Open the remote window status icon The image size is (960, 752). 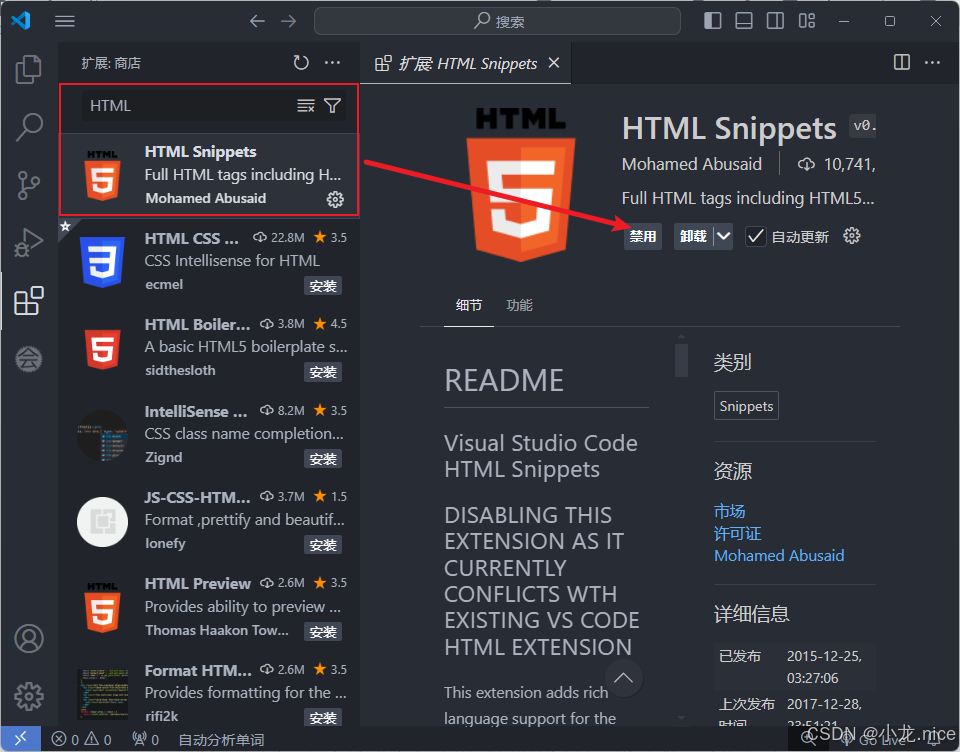tap(21, 739)
